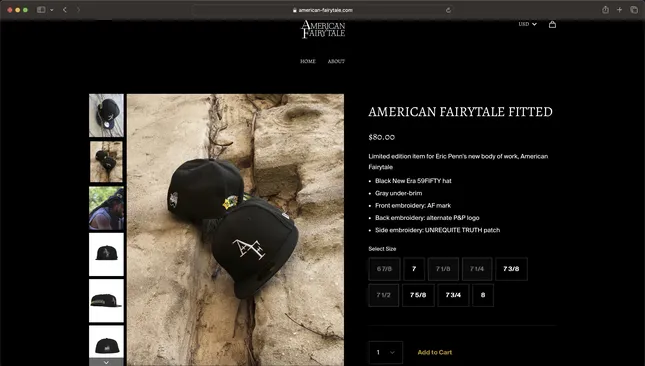Reload the page with refresh icon
This screenshot has width=645, height=366.
click(448, 10)
